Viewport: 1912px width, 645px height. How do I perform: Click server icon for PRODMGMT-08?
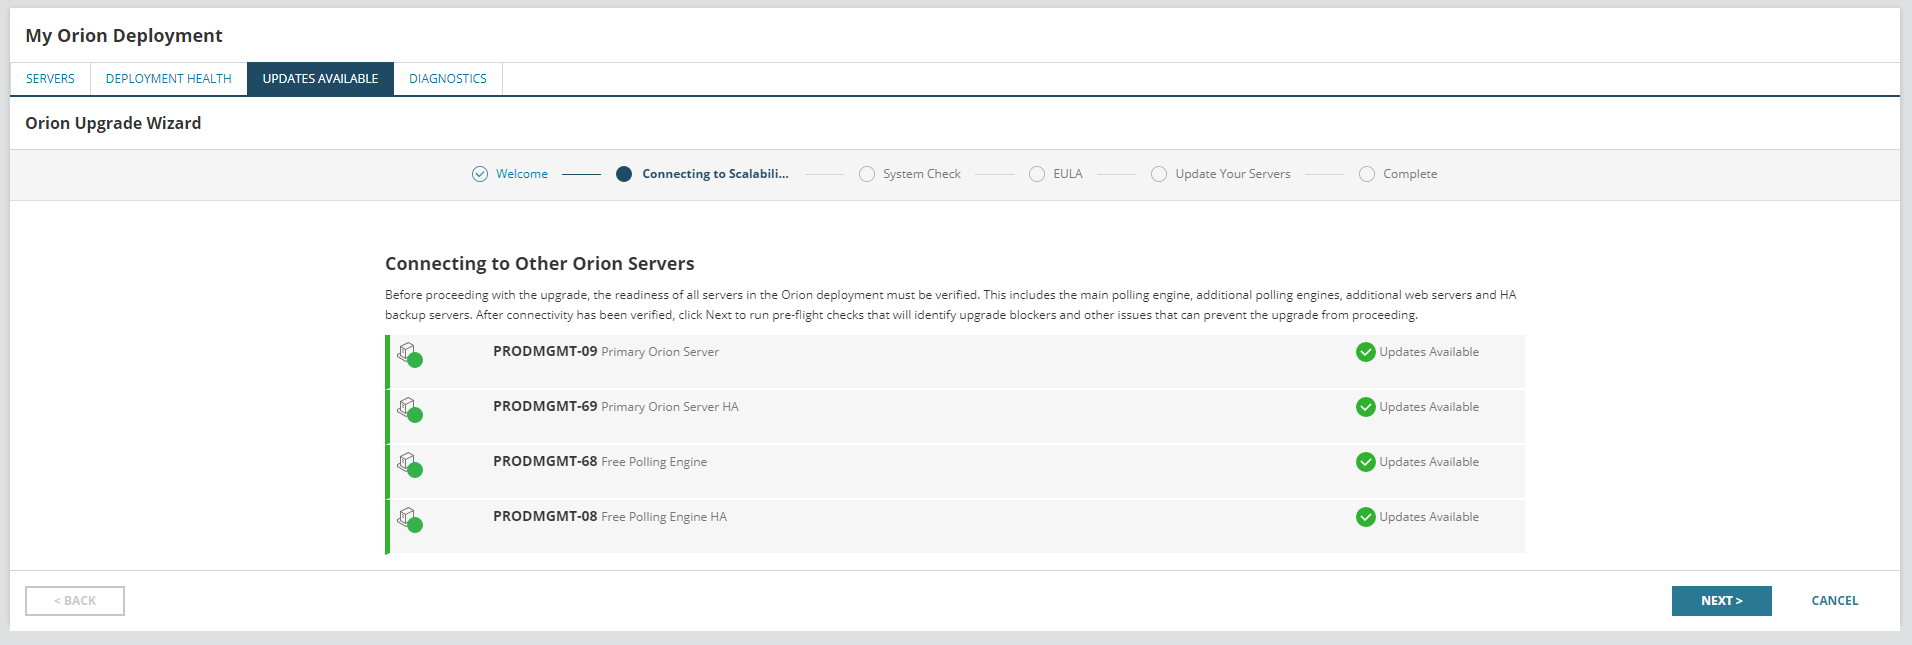point(409,519)
